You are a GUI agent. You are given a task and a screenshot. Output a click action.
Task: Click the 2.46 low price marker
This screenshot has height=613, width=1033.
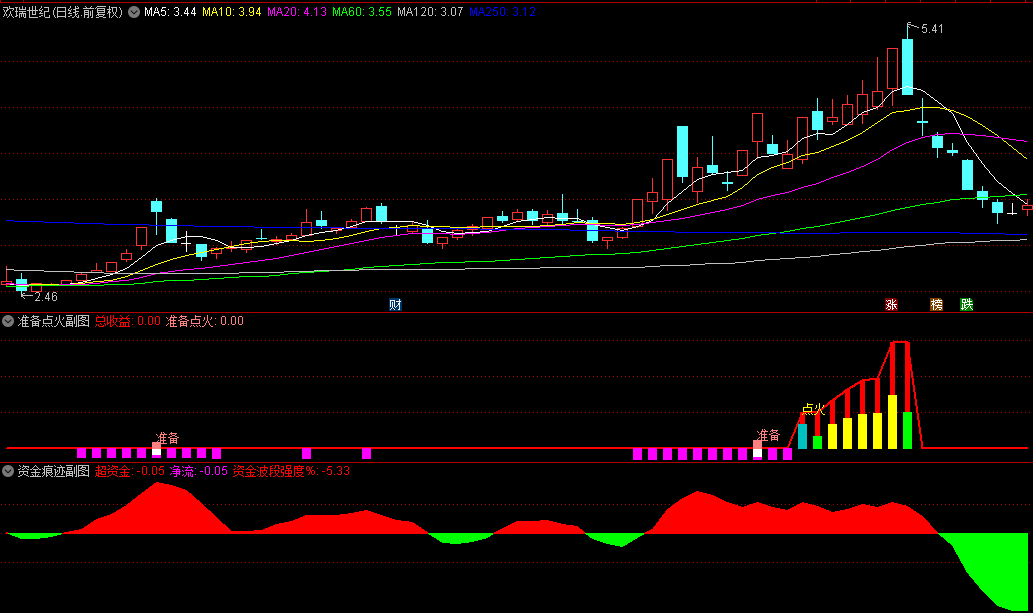[45, 297]
